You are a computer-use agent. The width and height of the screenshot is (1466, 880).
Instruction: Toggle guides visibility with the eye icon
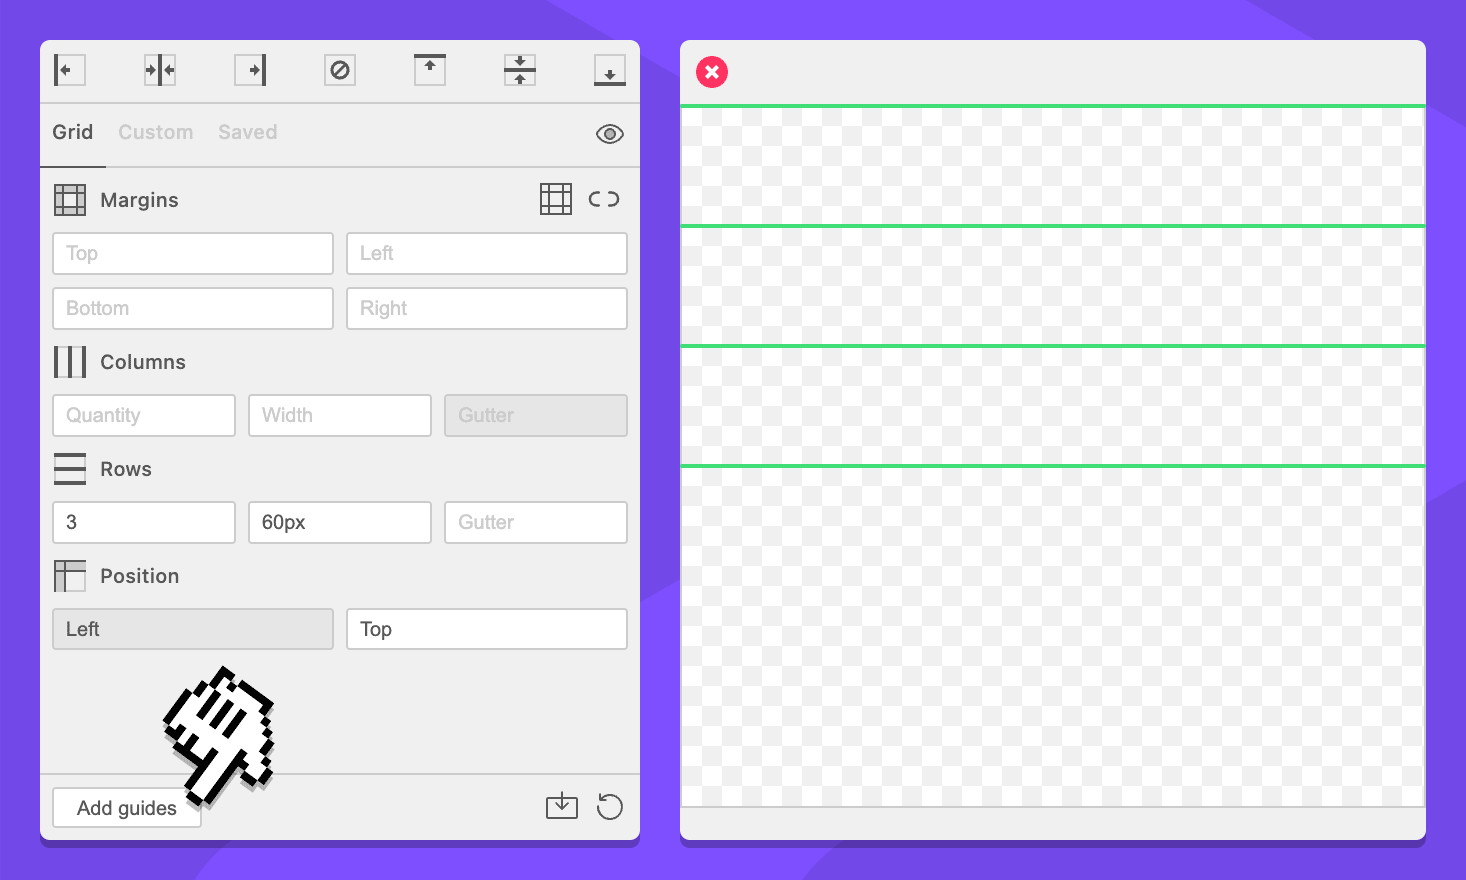(x=609, y=134)
